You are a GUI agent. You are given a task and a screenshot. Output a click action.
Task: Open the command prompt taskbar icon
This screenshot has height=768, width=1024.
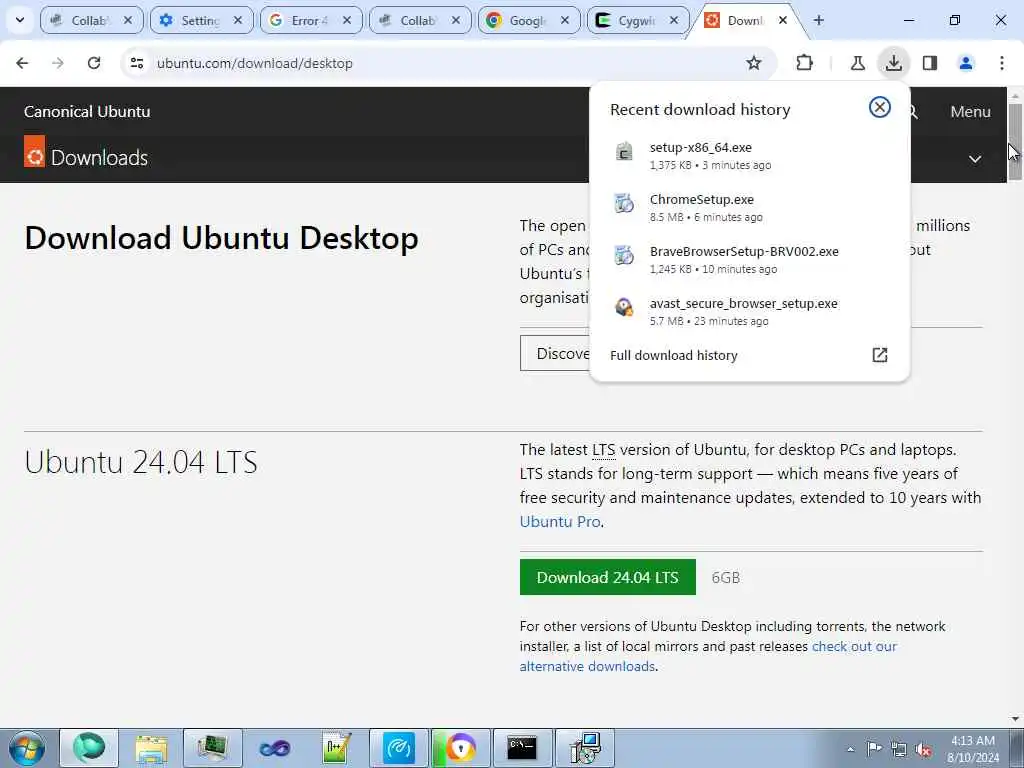coord(522,748)
